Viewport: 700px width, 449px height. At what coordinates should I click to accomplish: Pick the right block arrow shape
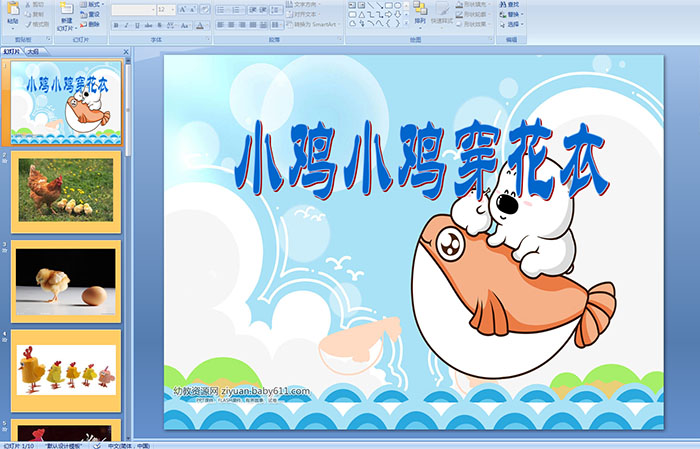tap(388, 15)
